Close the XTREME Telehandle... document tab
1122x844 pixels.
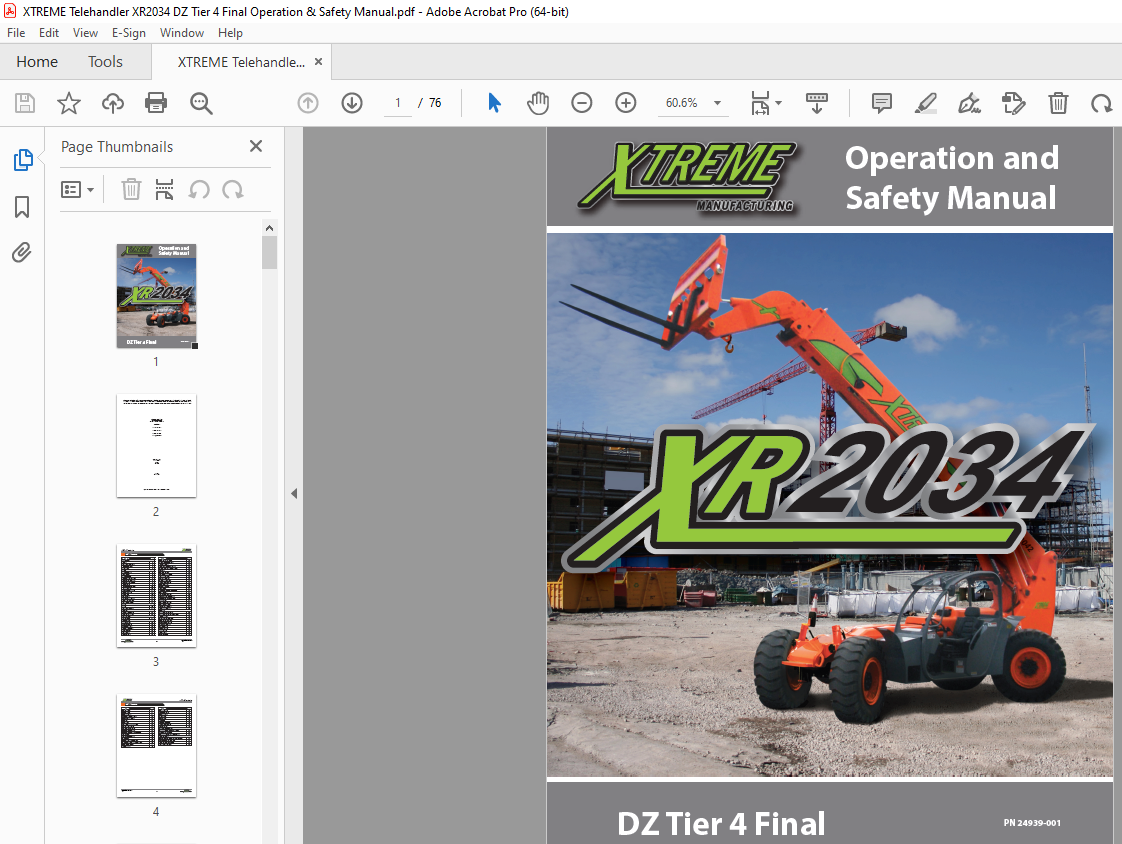click(318, 62)
